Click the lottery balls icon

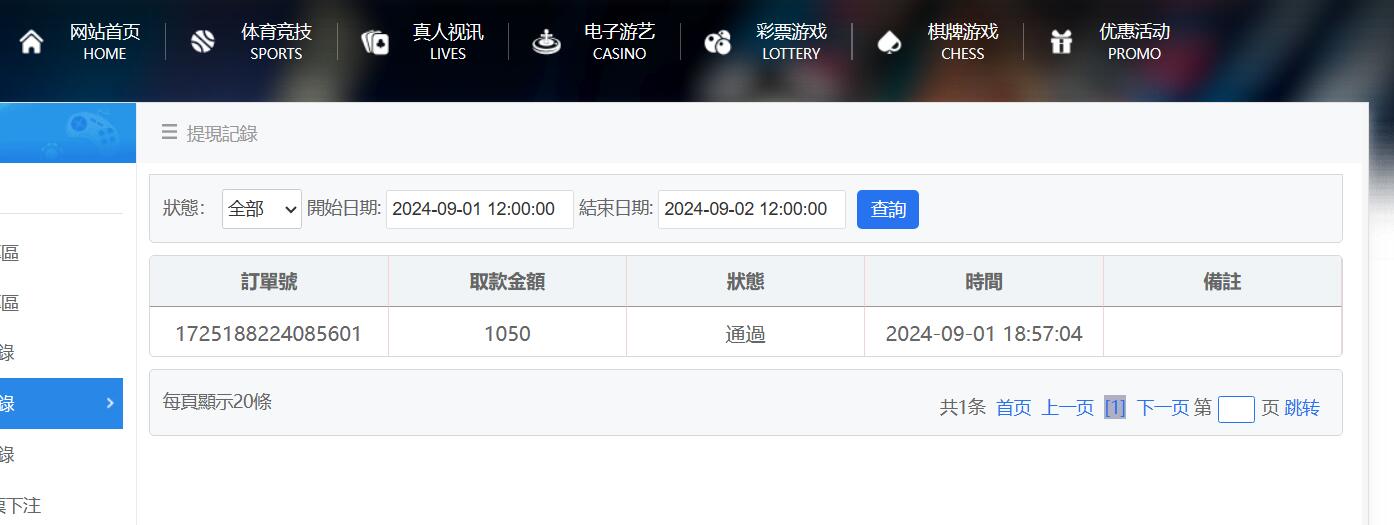(x=718, y=42)
